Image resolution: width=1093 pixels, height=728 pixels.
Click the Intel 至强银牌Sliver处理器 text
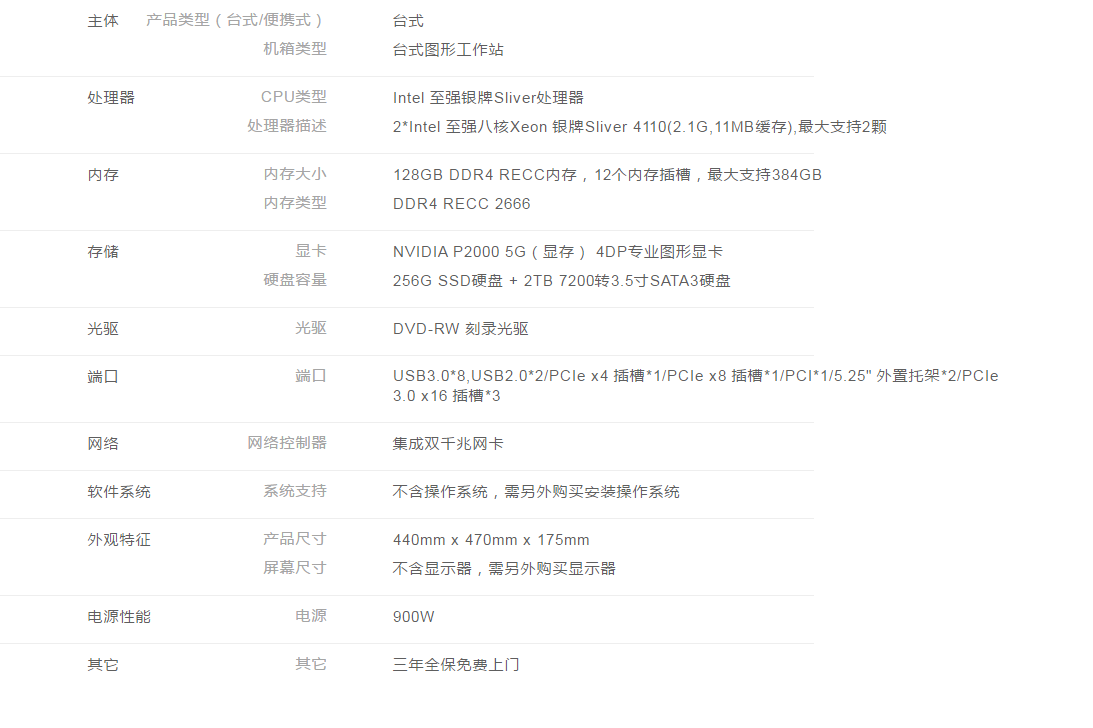click(488, 98)
